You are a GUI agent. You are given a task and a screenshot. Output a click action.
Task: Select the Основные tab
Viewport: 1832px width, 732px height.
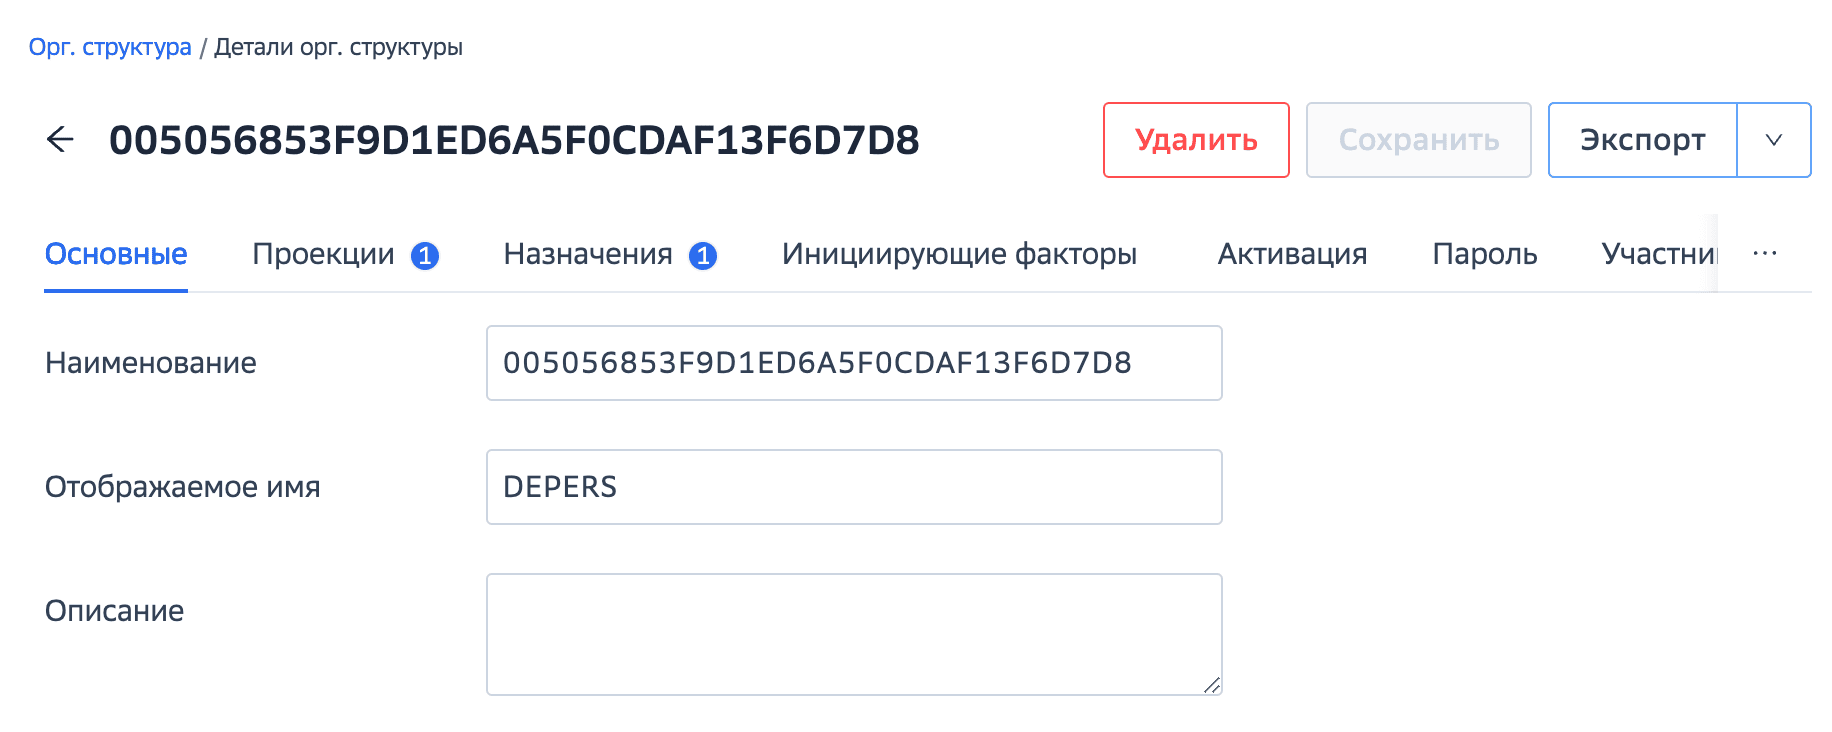coord(116,254)
